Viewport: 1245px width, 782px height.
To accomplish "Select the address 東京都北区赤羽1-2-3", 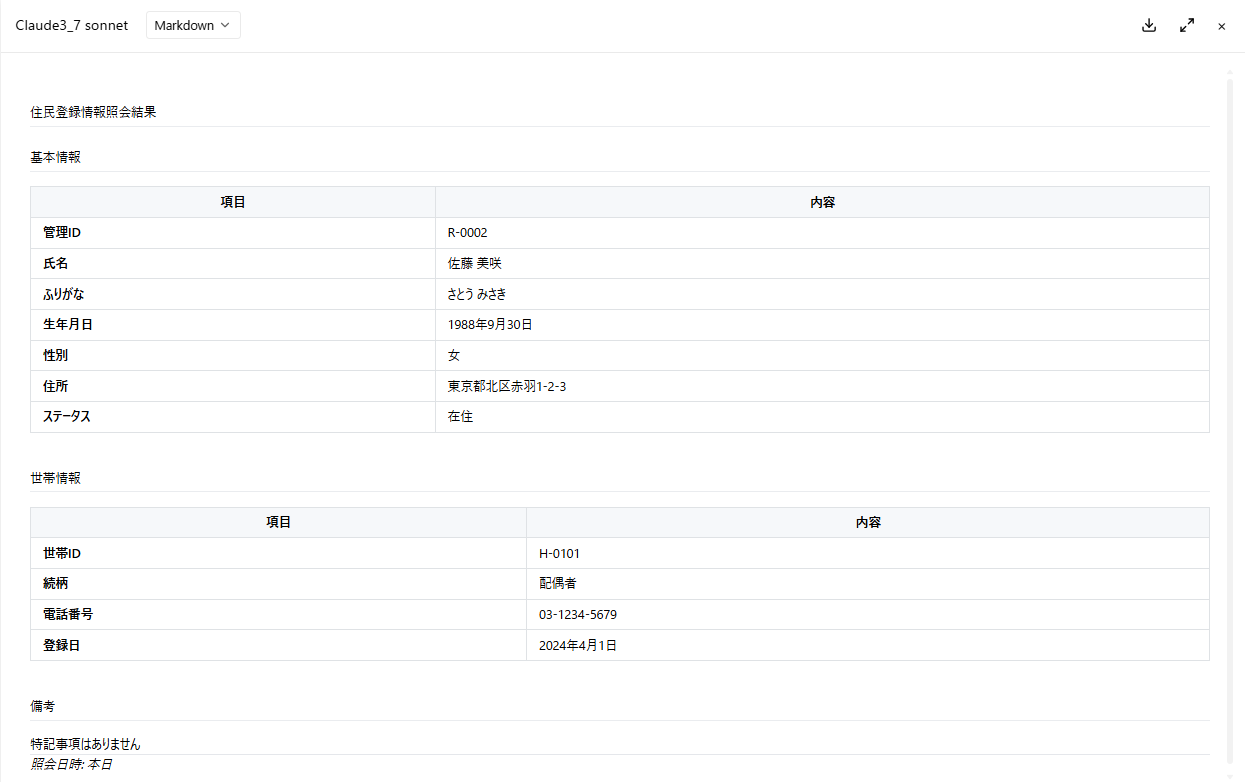I will click(507, 386).
